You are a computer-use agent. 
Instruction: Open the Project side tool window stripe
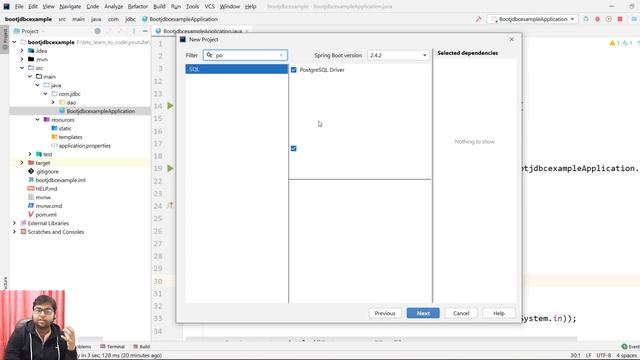[x=5, y=39]
